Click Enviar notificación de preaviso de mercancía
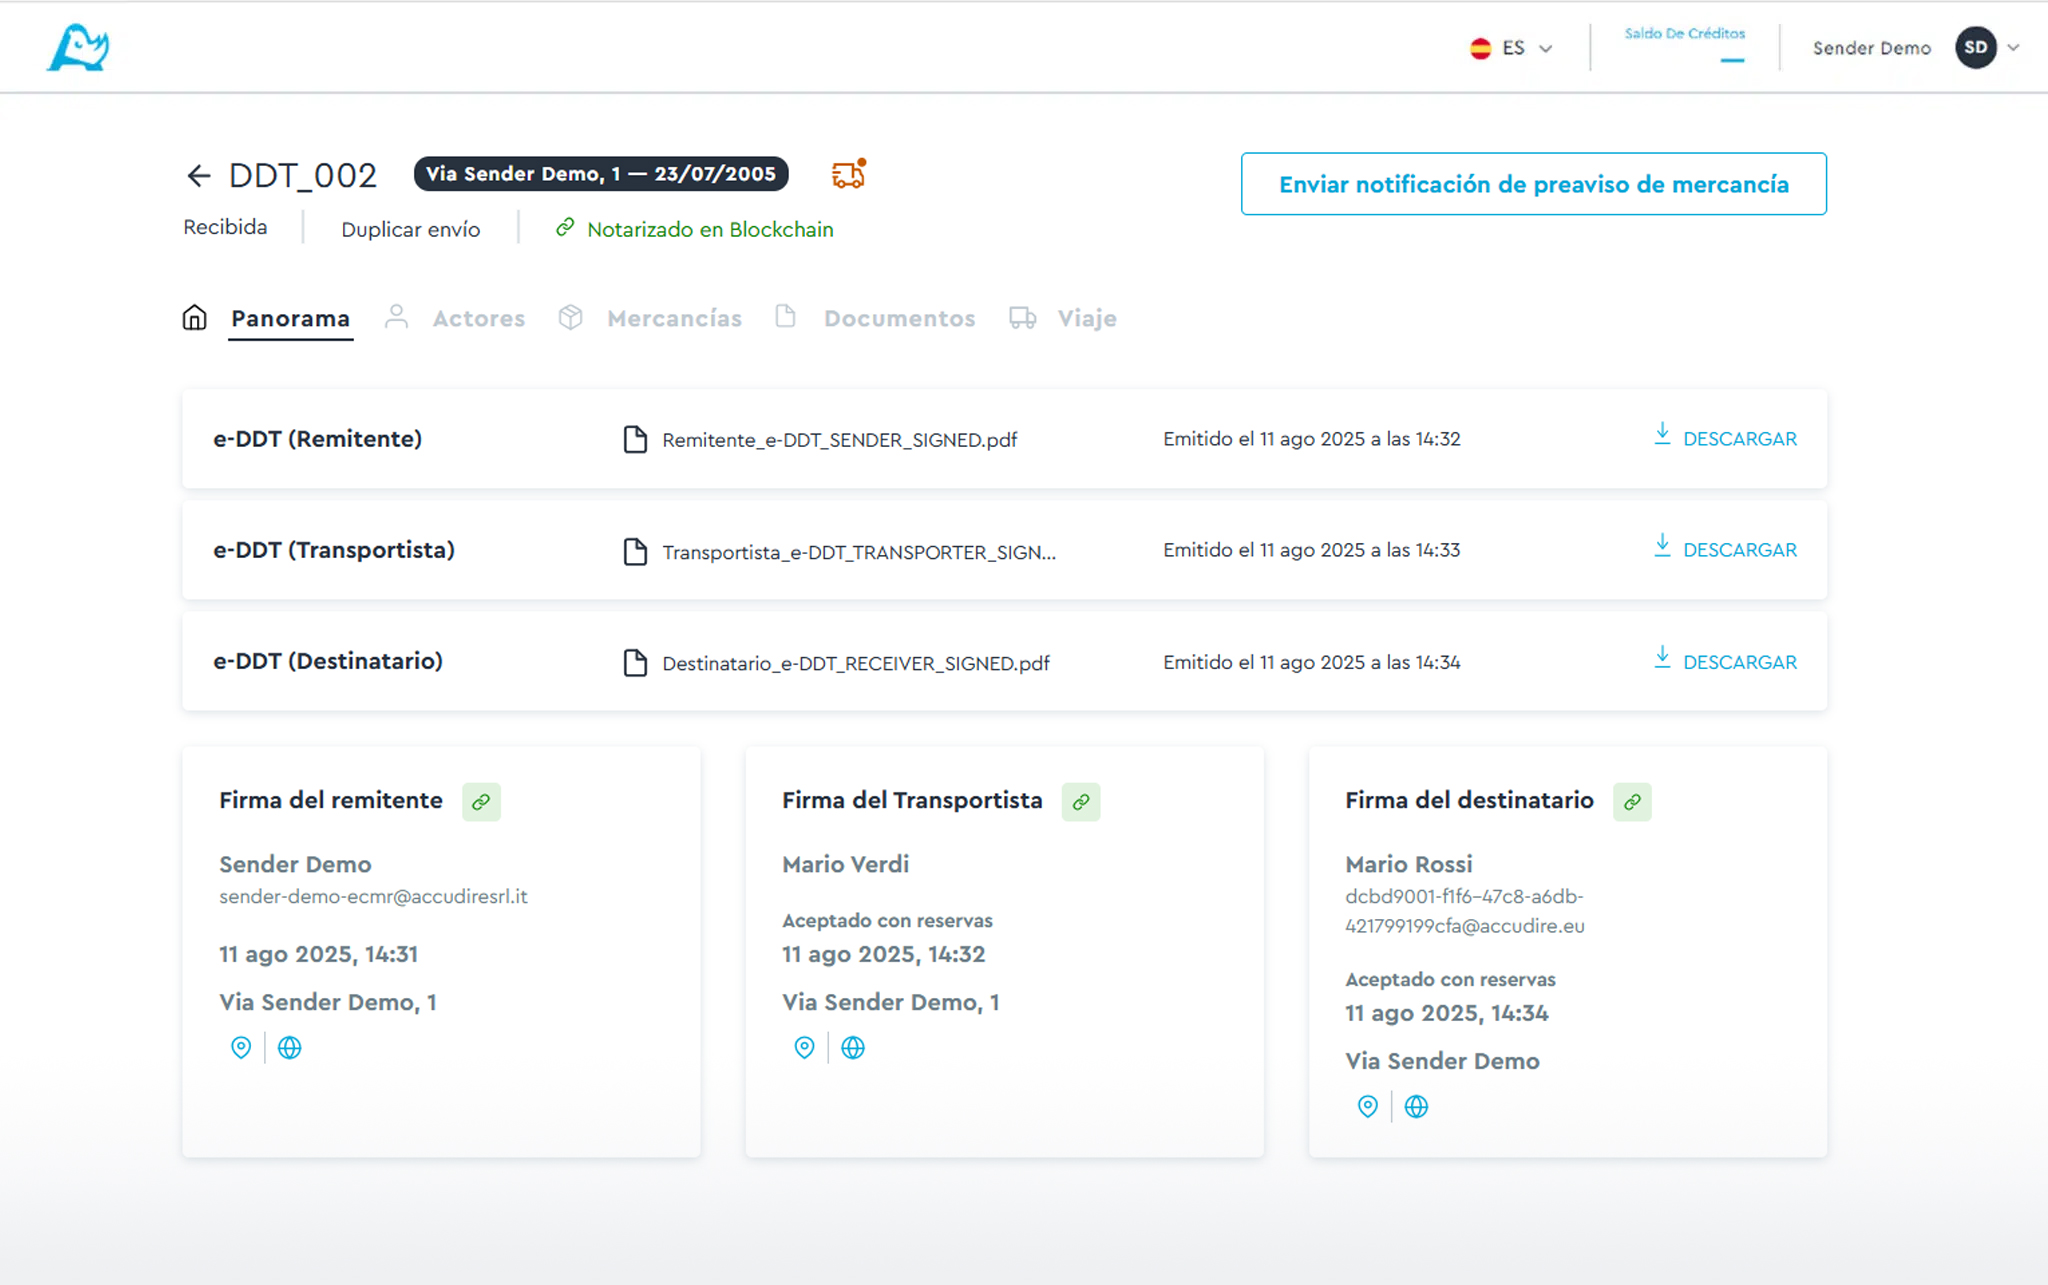Screen dimensions: 2048x1285 [1533, 184]
